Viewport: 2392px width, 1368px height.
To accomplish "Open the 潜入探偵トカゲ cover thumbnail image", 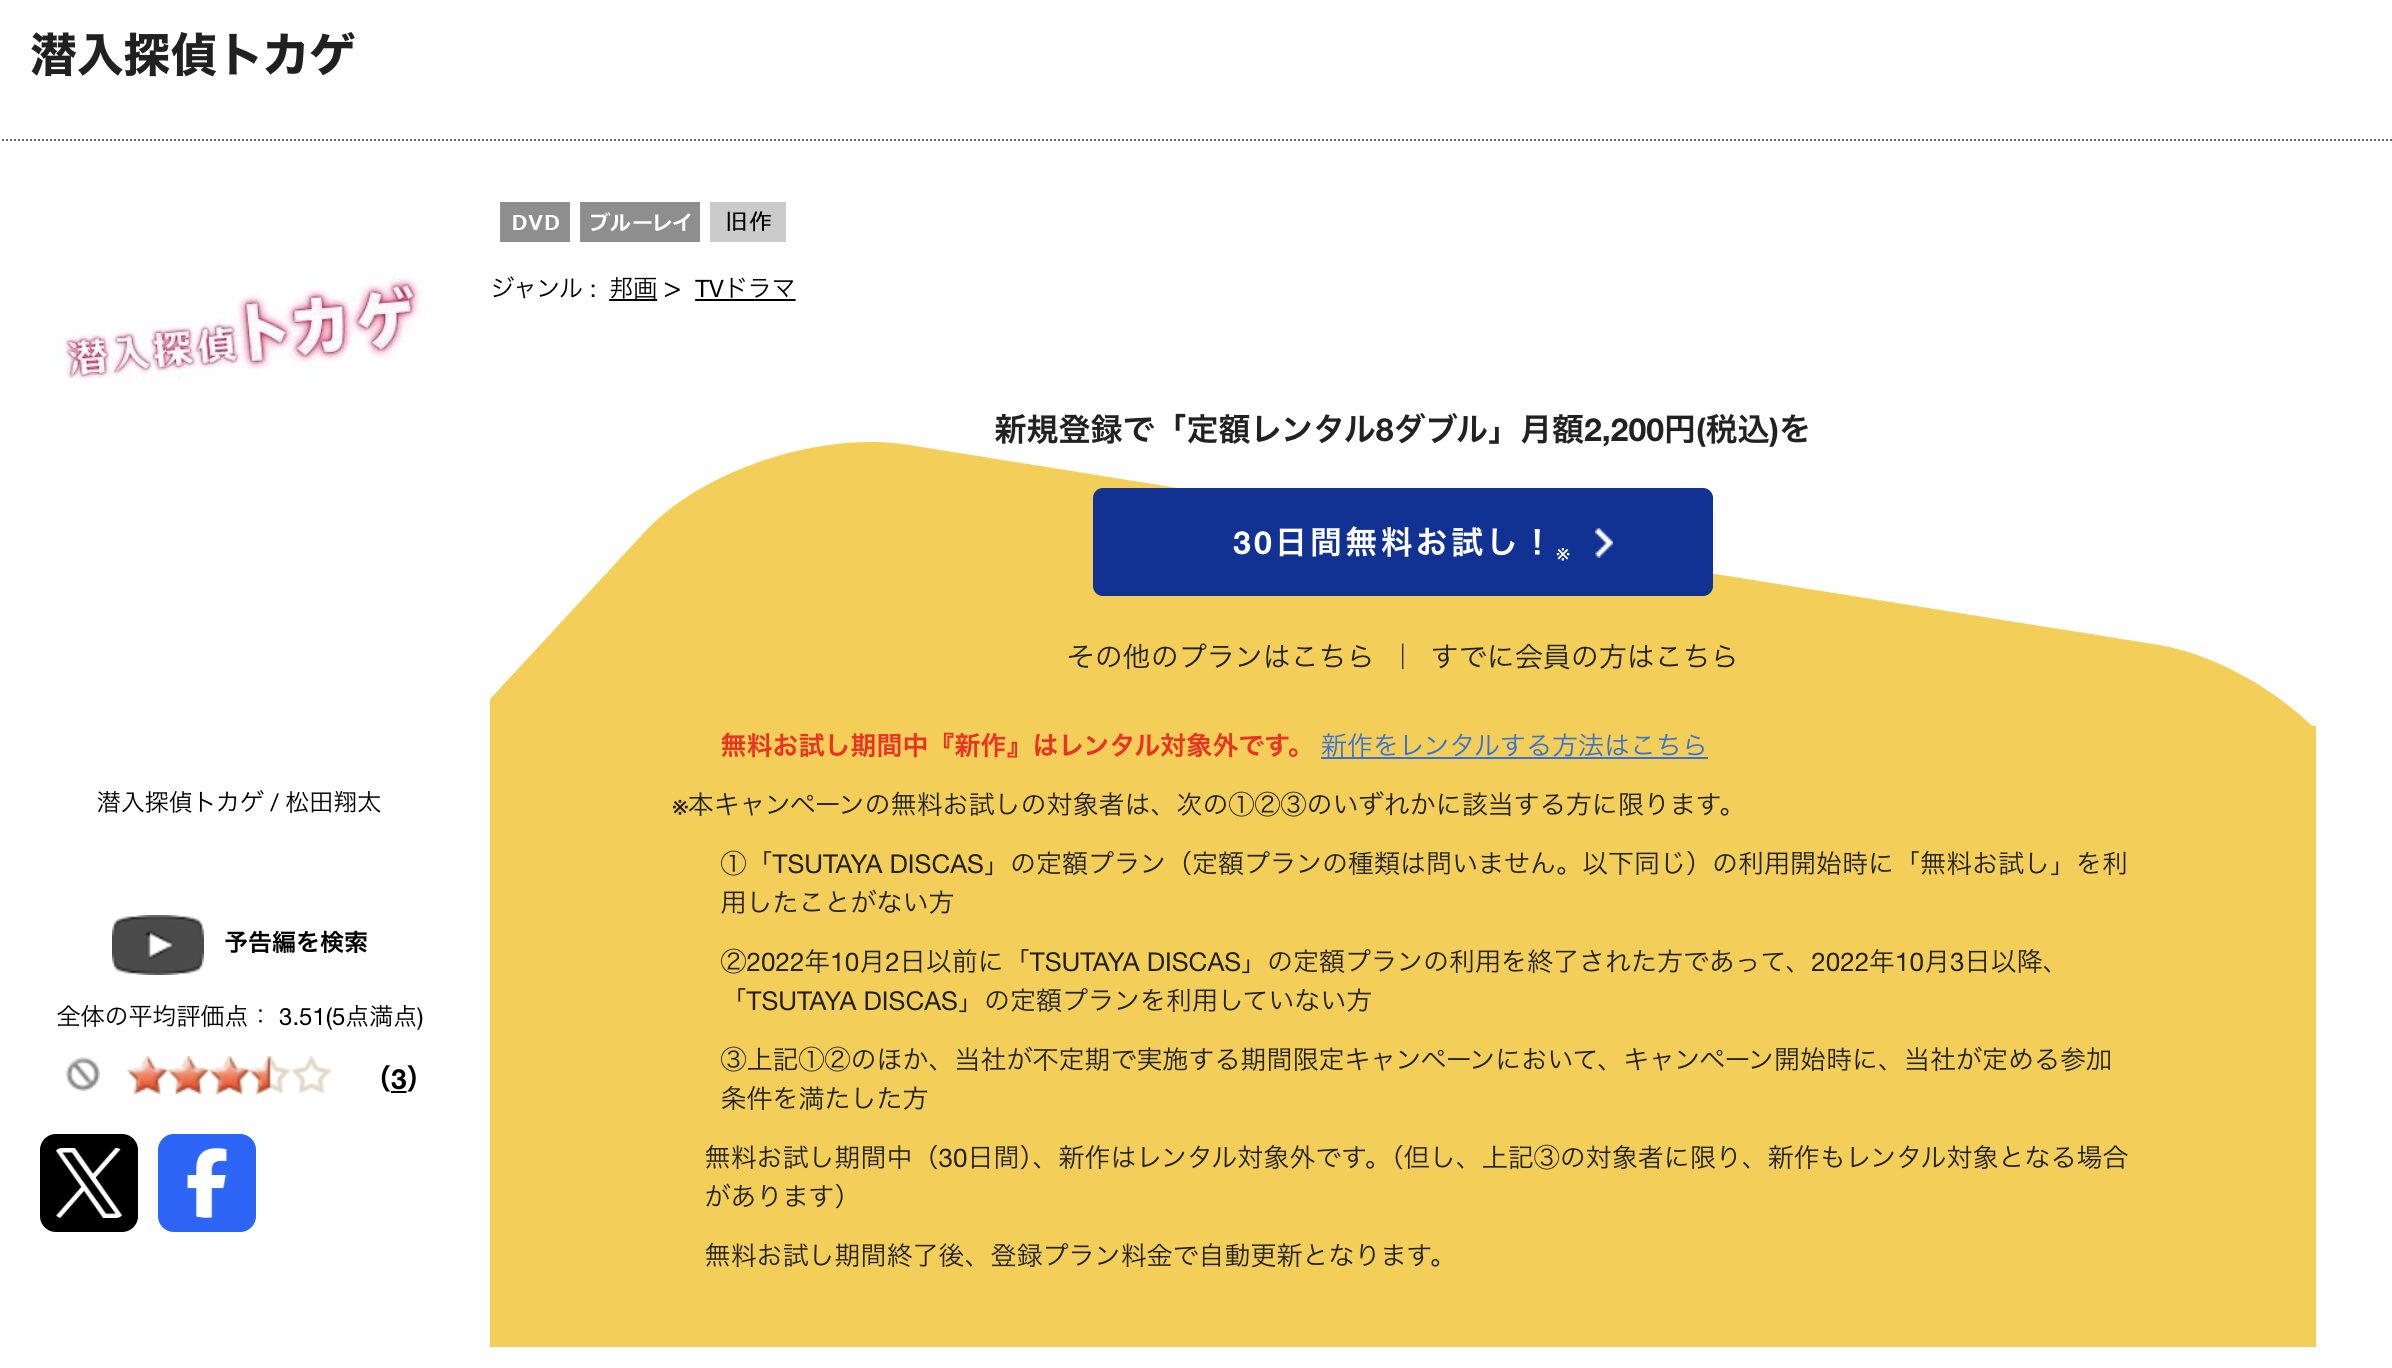I will [240, 328].
